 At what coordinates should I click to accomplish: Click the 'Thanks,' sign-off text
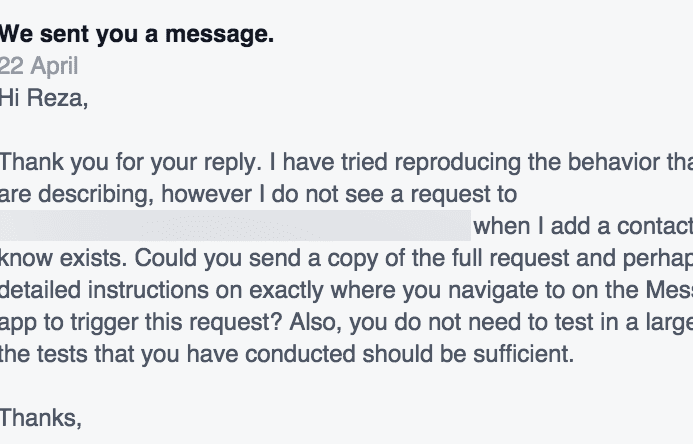tap(41, 418)
